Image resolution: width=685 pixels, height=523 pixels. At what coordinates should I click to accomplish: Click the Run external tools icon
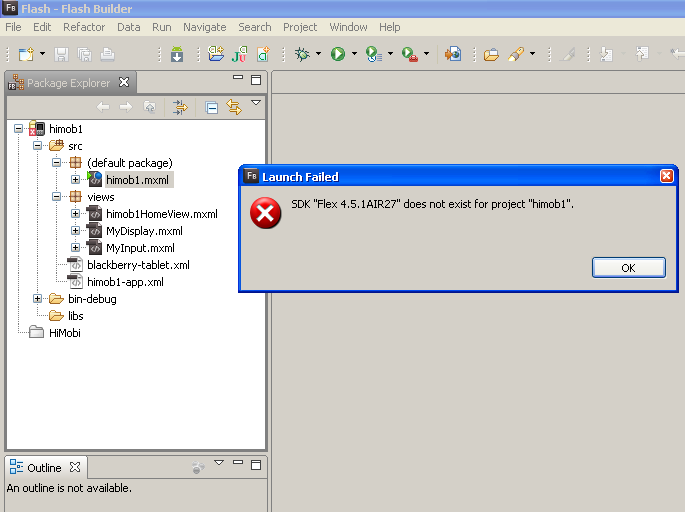[x=410, y=54]
